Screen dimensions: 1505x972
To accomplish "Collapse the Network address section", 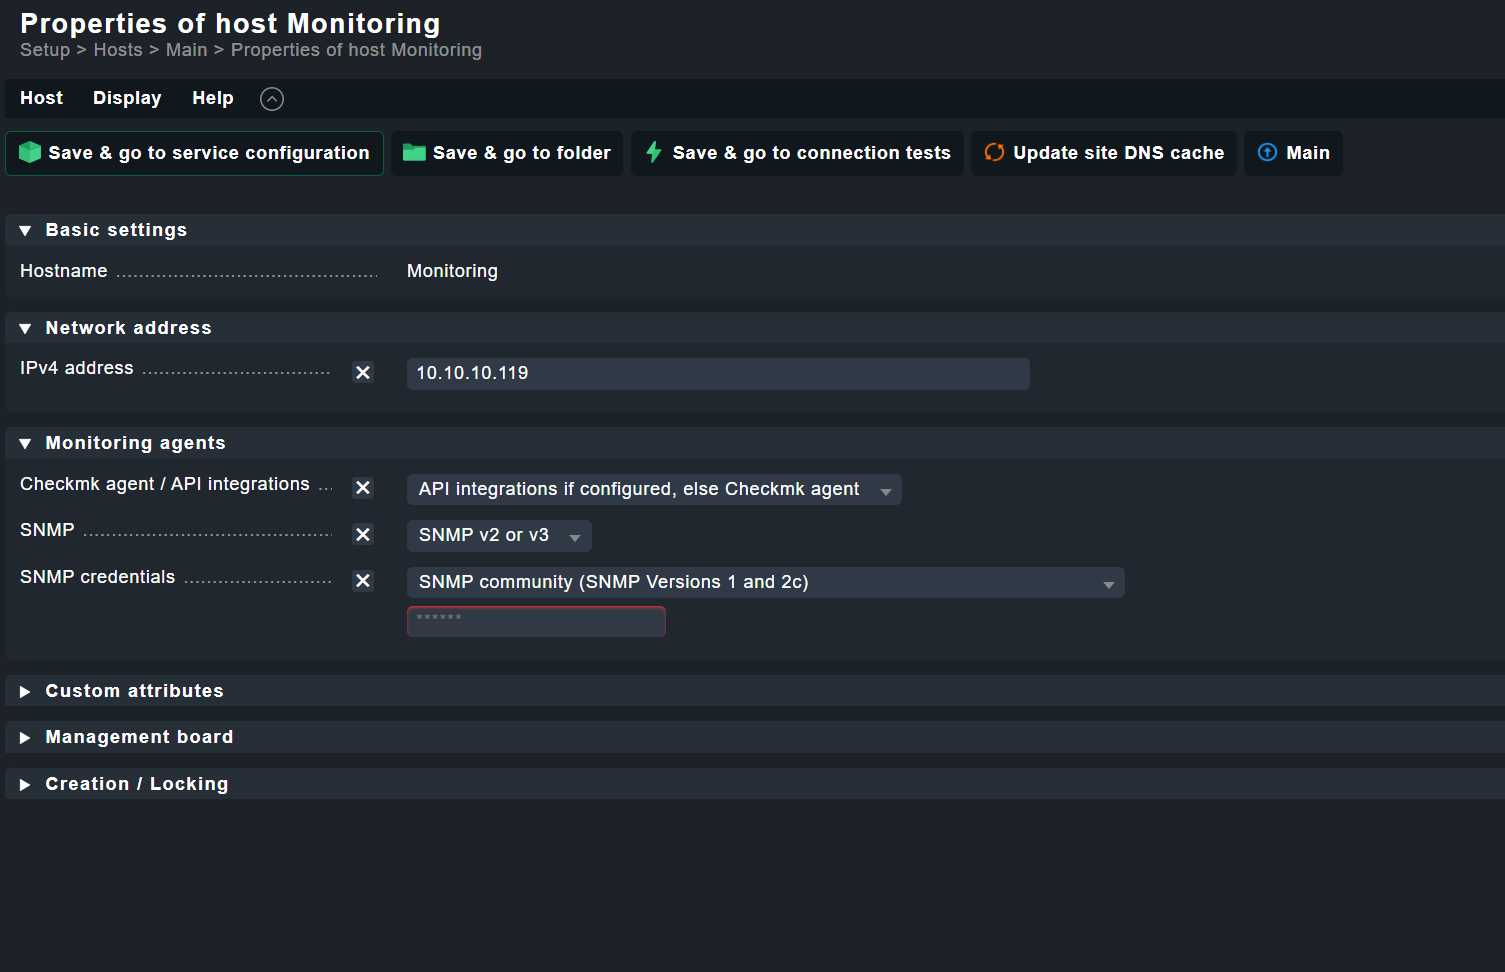I will 26,329.
